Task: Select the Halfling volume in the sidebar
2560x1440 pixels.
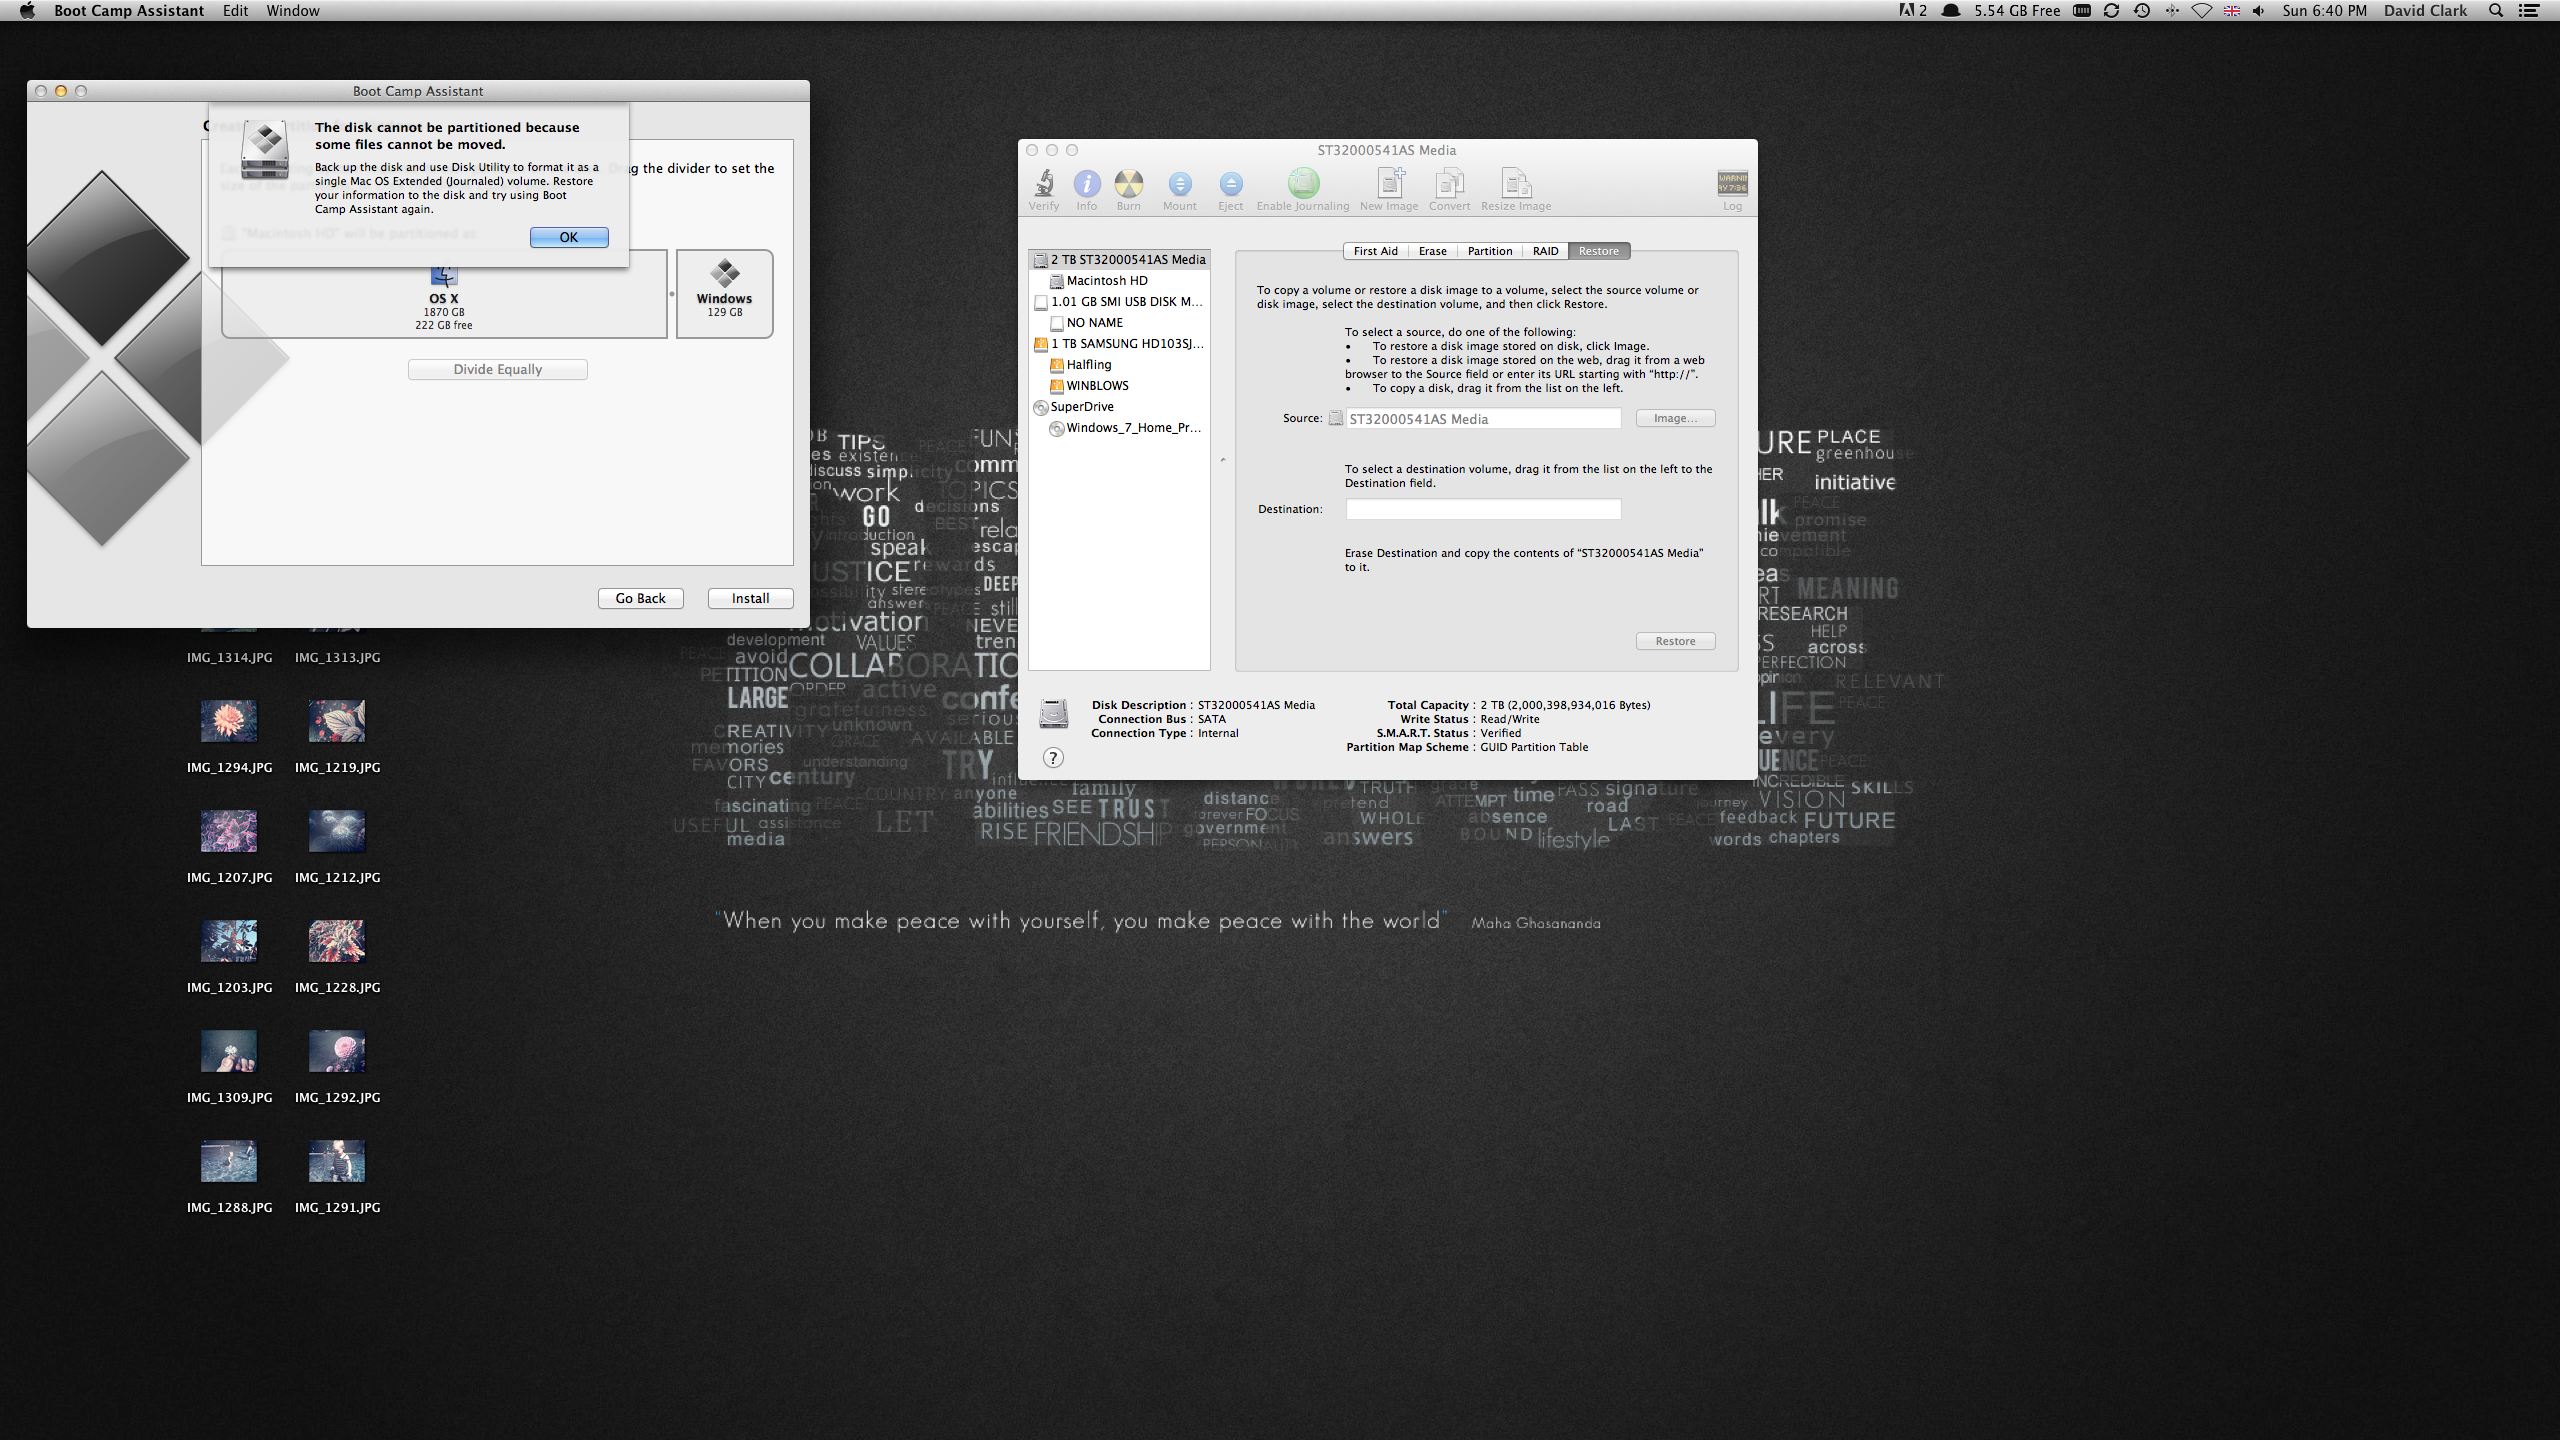Action: pyautogui.click(x=1119, y=364)
